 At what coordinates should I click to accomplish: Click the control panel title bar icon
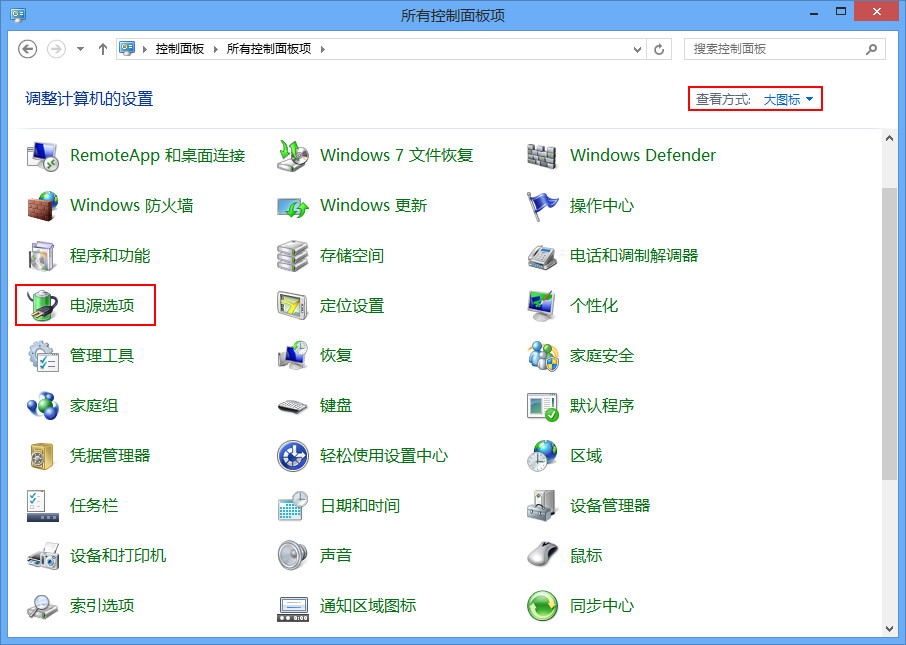[x=17, y=14]
